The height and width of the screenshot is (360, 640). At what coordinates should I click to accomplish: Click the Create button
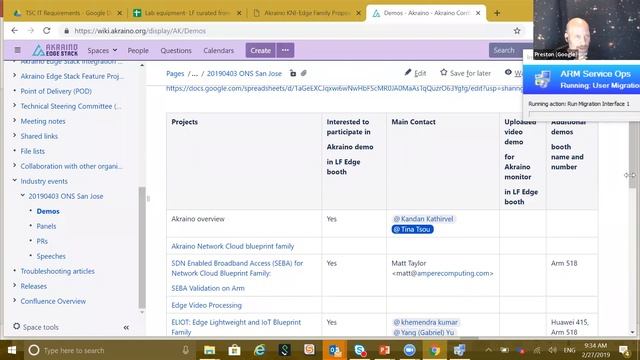(x=260, y=50)
